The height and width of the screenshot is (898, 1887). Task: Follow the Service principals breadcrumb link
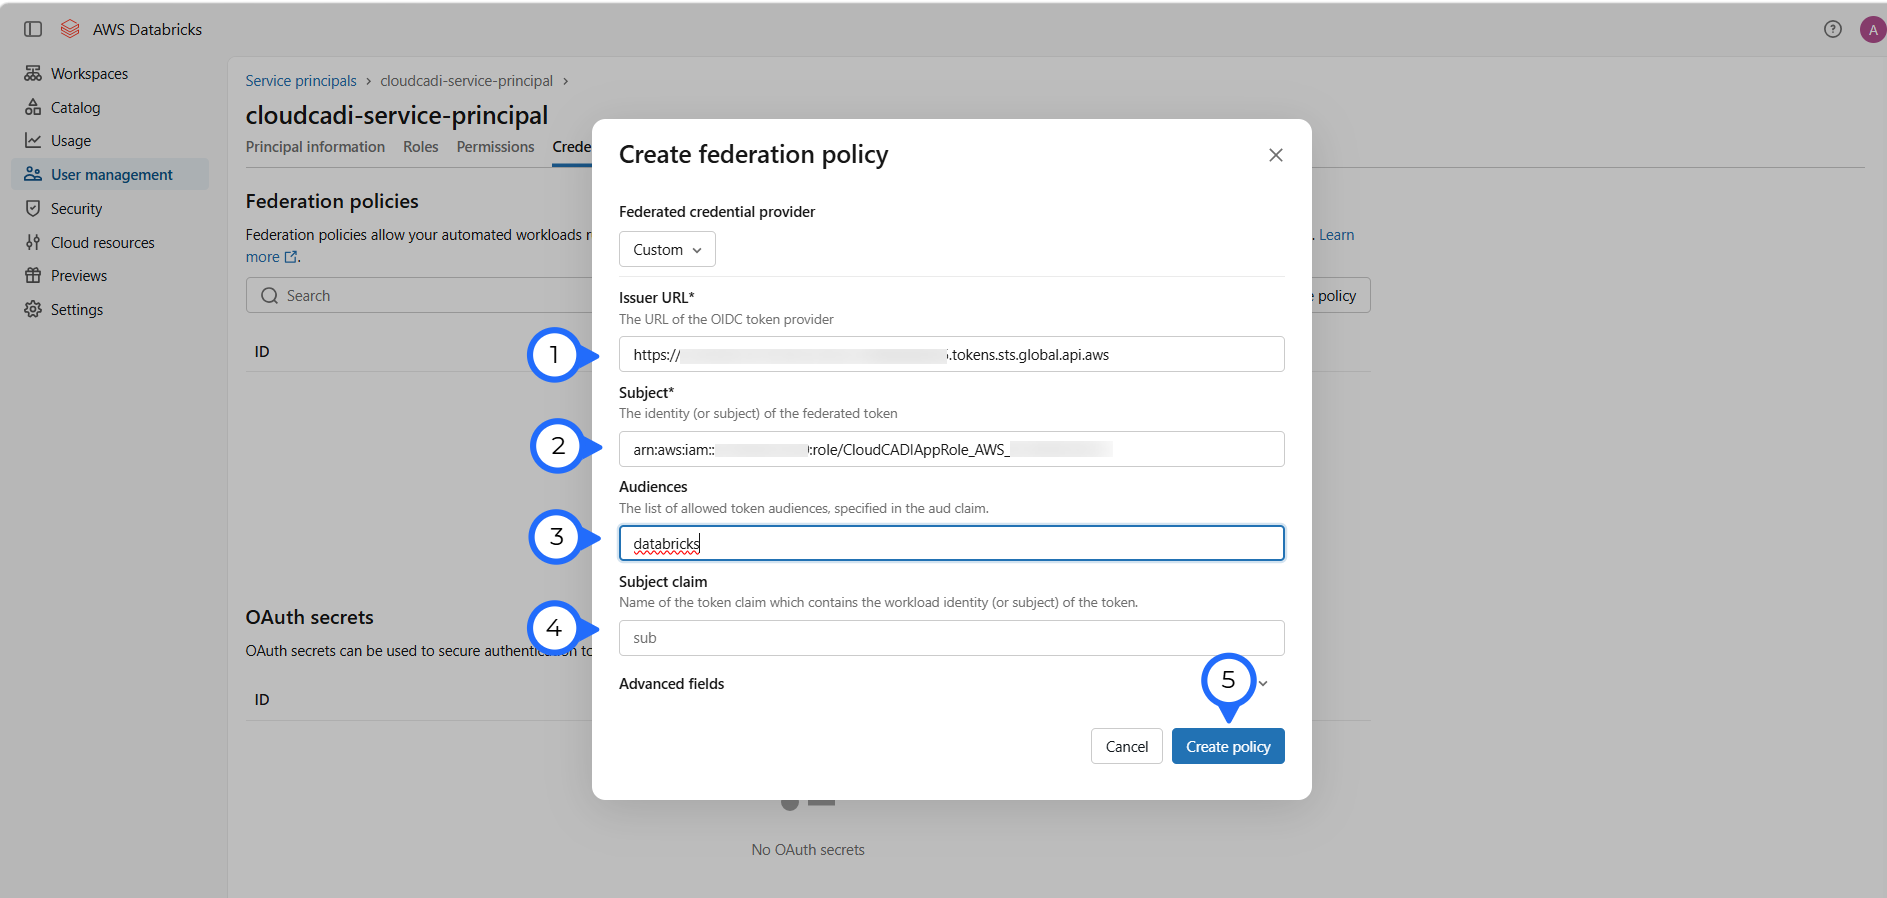coord(301,81)
